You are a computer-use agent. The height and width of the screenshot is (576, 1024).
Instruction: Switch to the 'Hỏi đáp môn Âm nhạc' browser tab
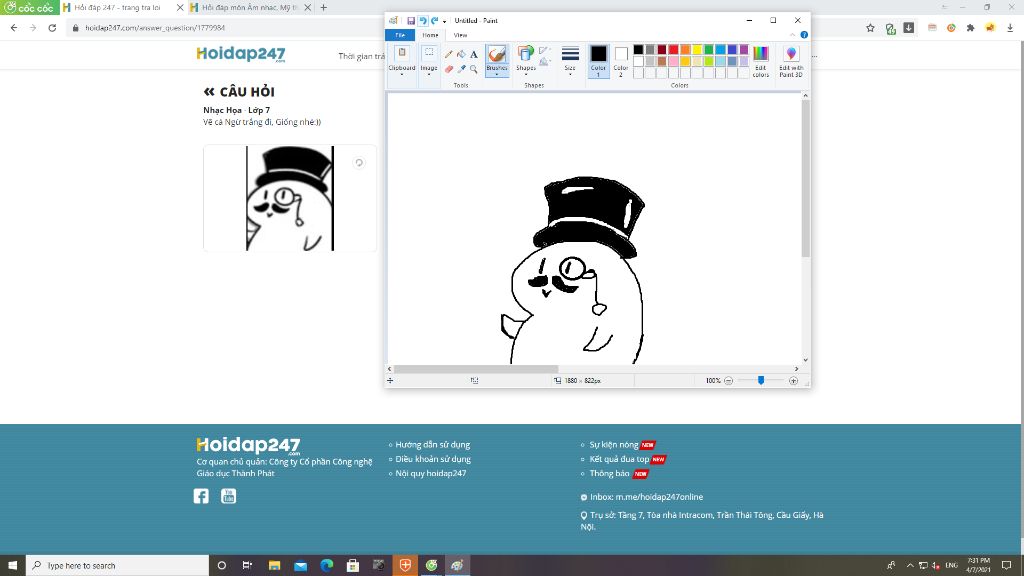point(249,8)
